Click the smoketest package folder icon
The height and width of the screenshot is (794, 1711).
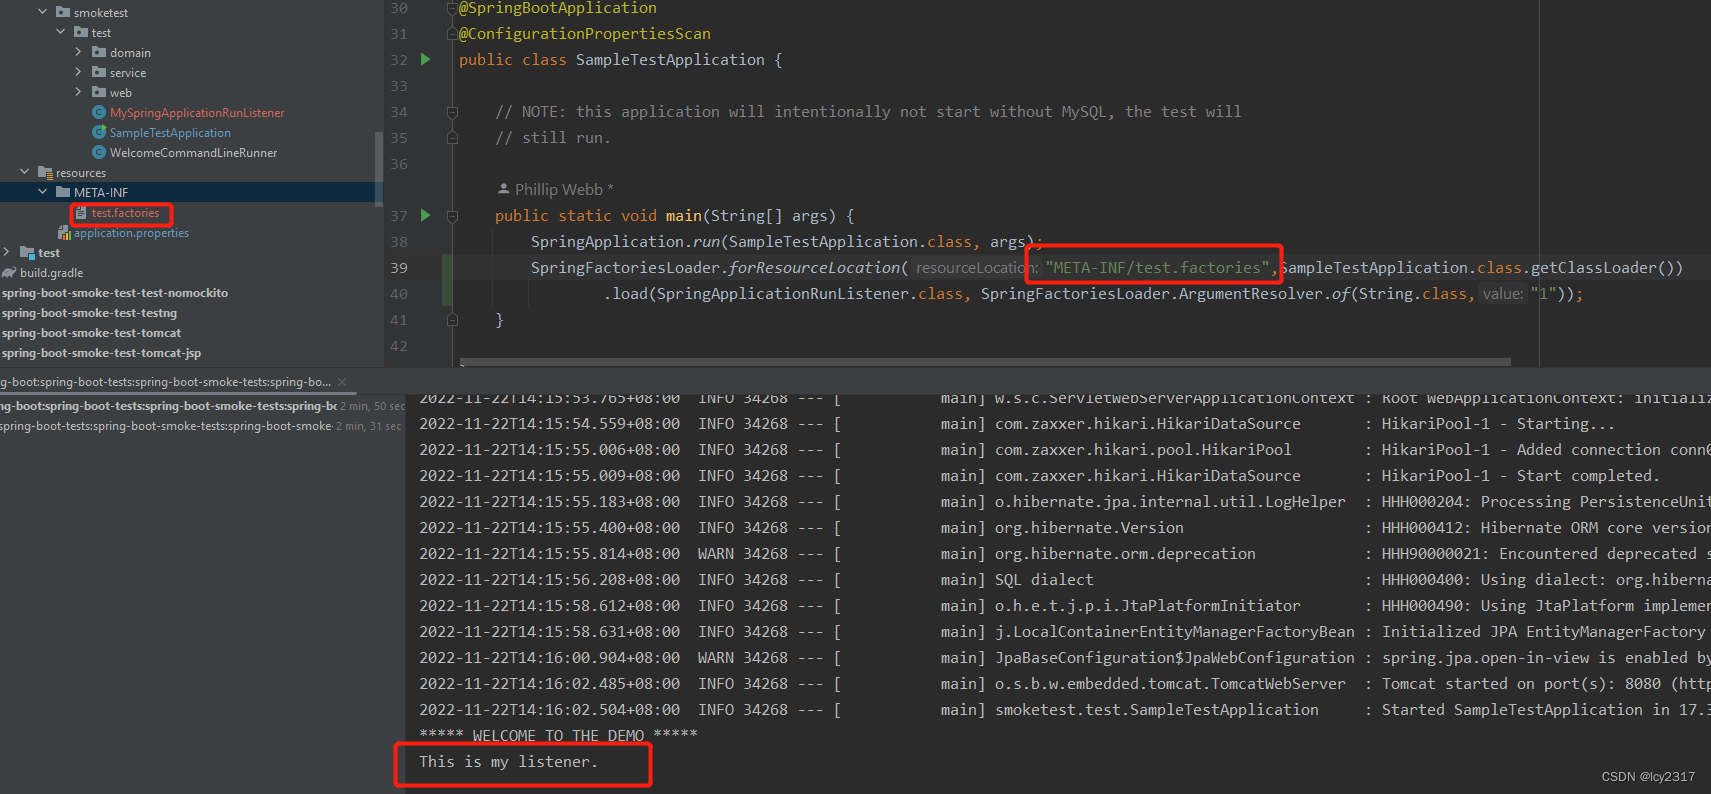(63, 12)
